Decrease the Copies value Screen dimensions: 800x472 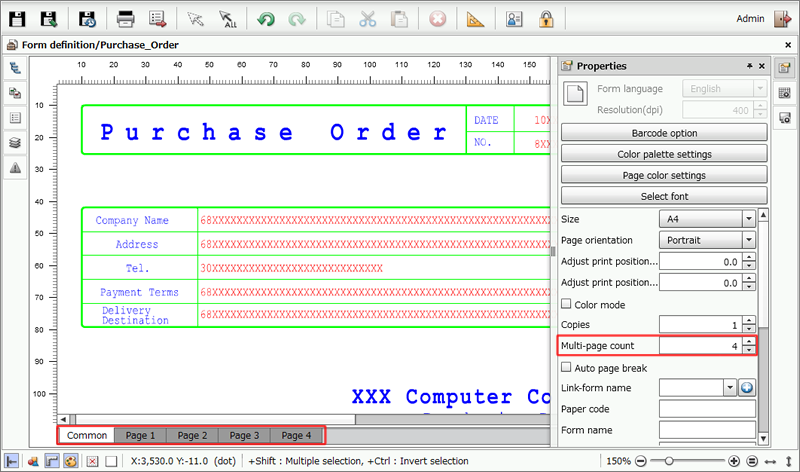click(748, 329)
